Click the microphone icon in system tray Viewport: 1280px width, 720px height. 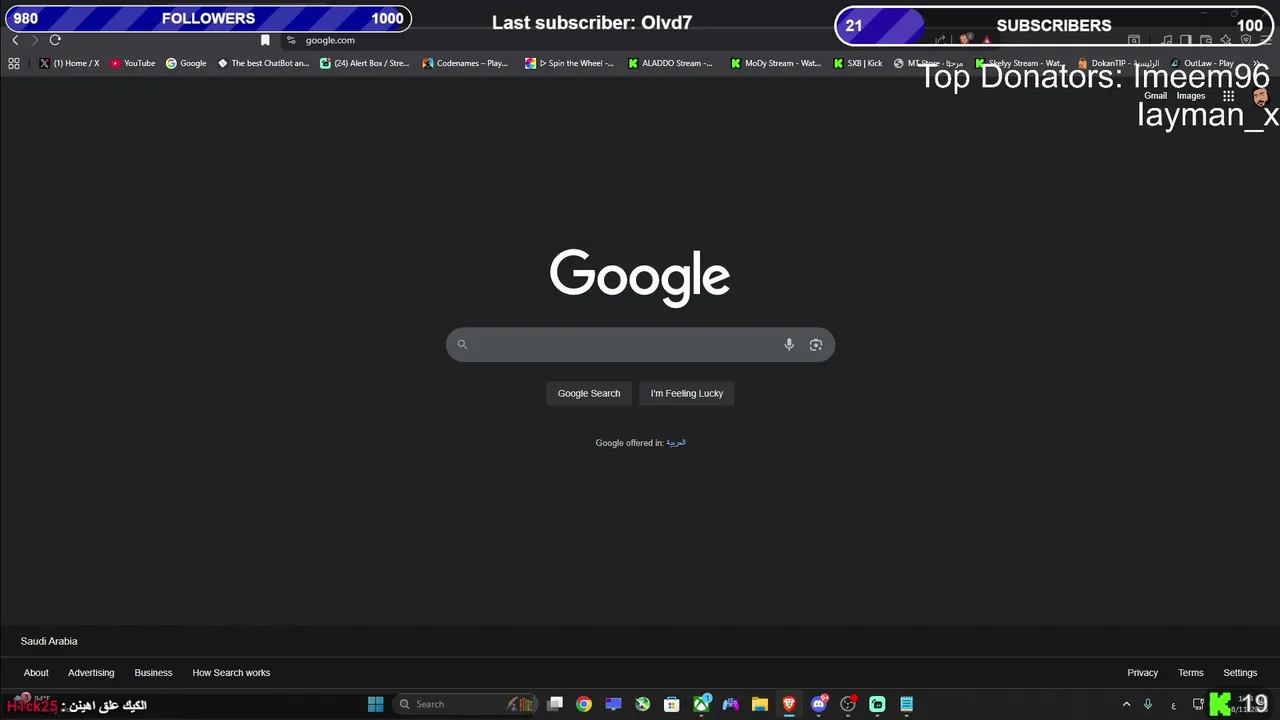1148,704
